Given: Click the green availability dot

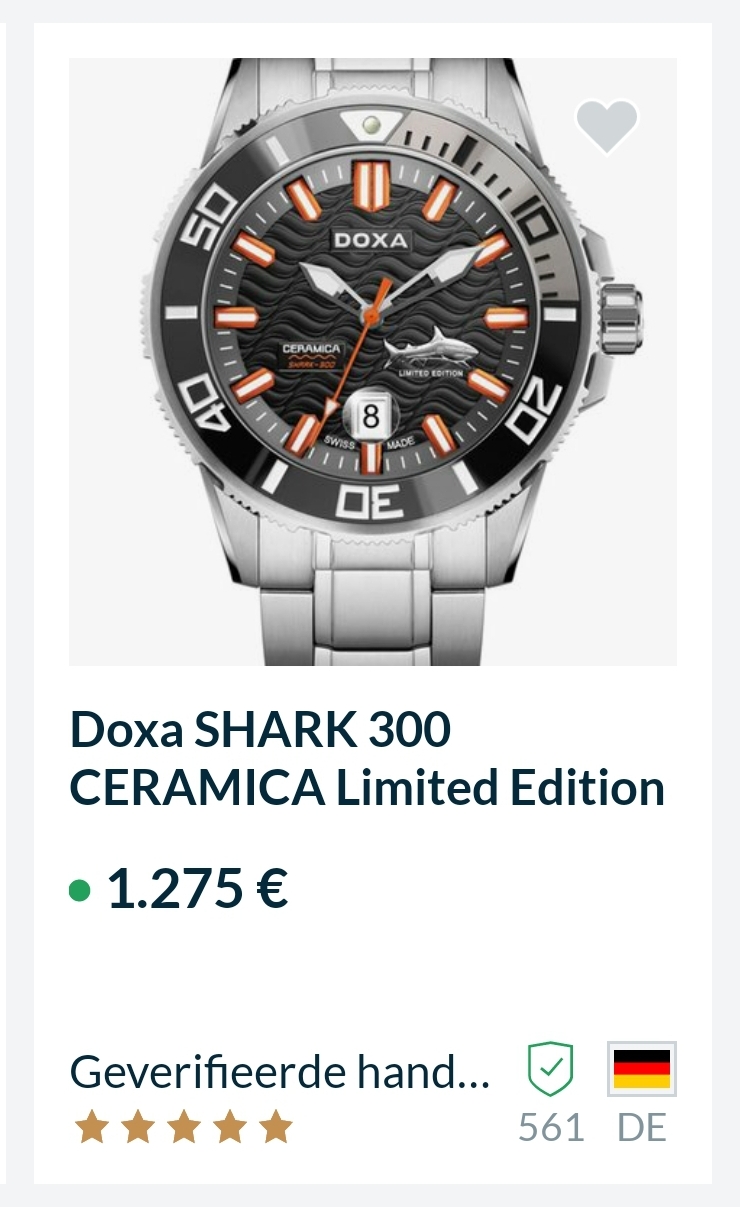Looking at the screenshot, I should tap(80, 890).
